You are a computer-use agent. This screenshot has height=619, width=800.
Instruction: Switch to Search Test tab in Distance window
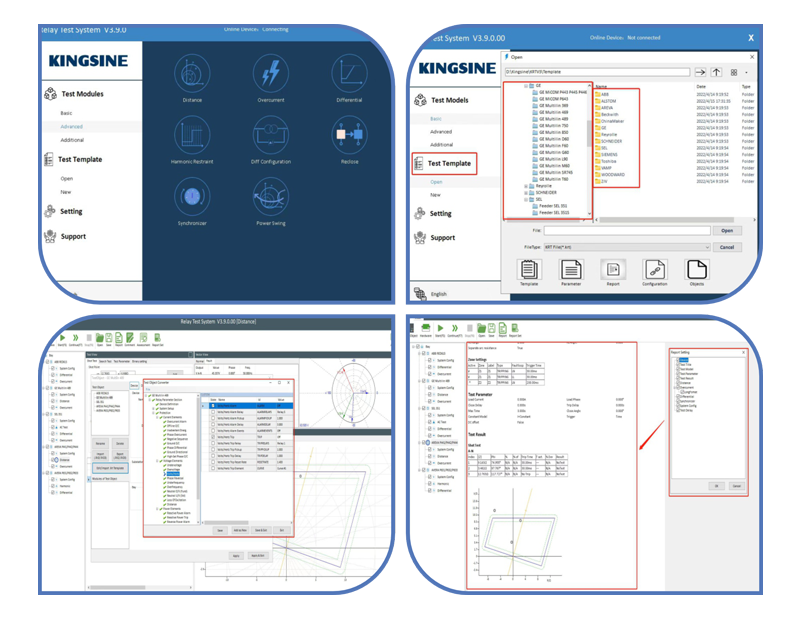(x=105, y=361)
